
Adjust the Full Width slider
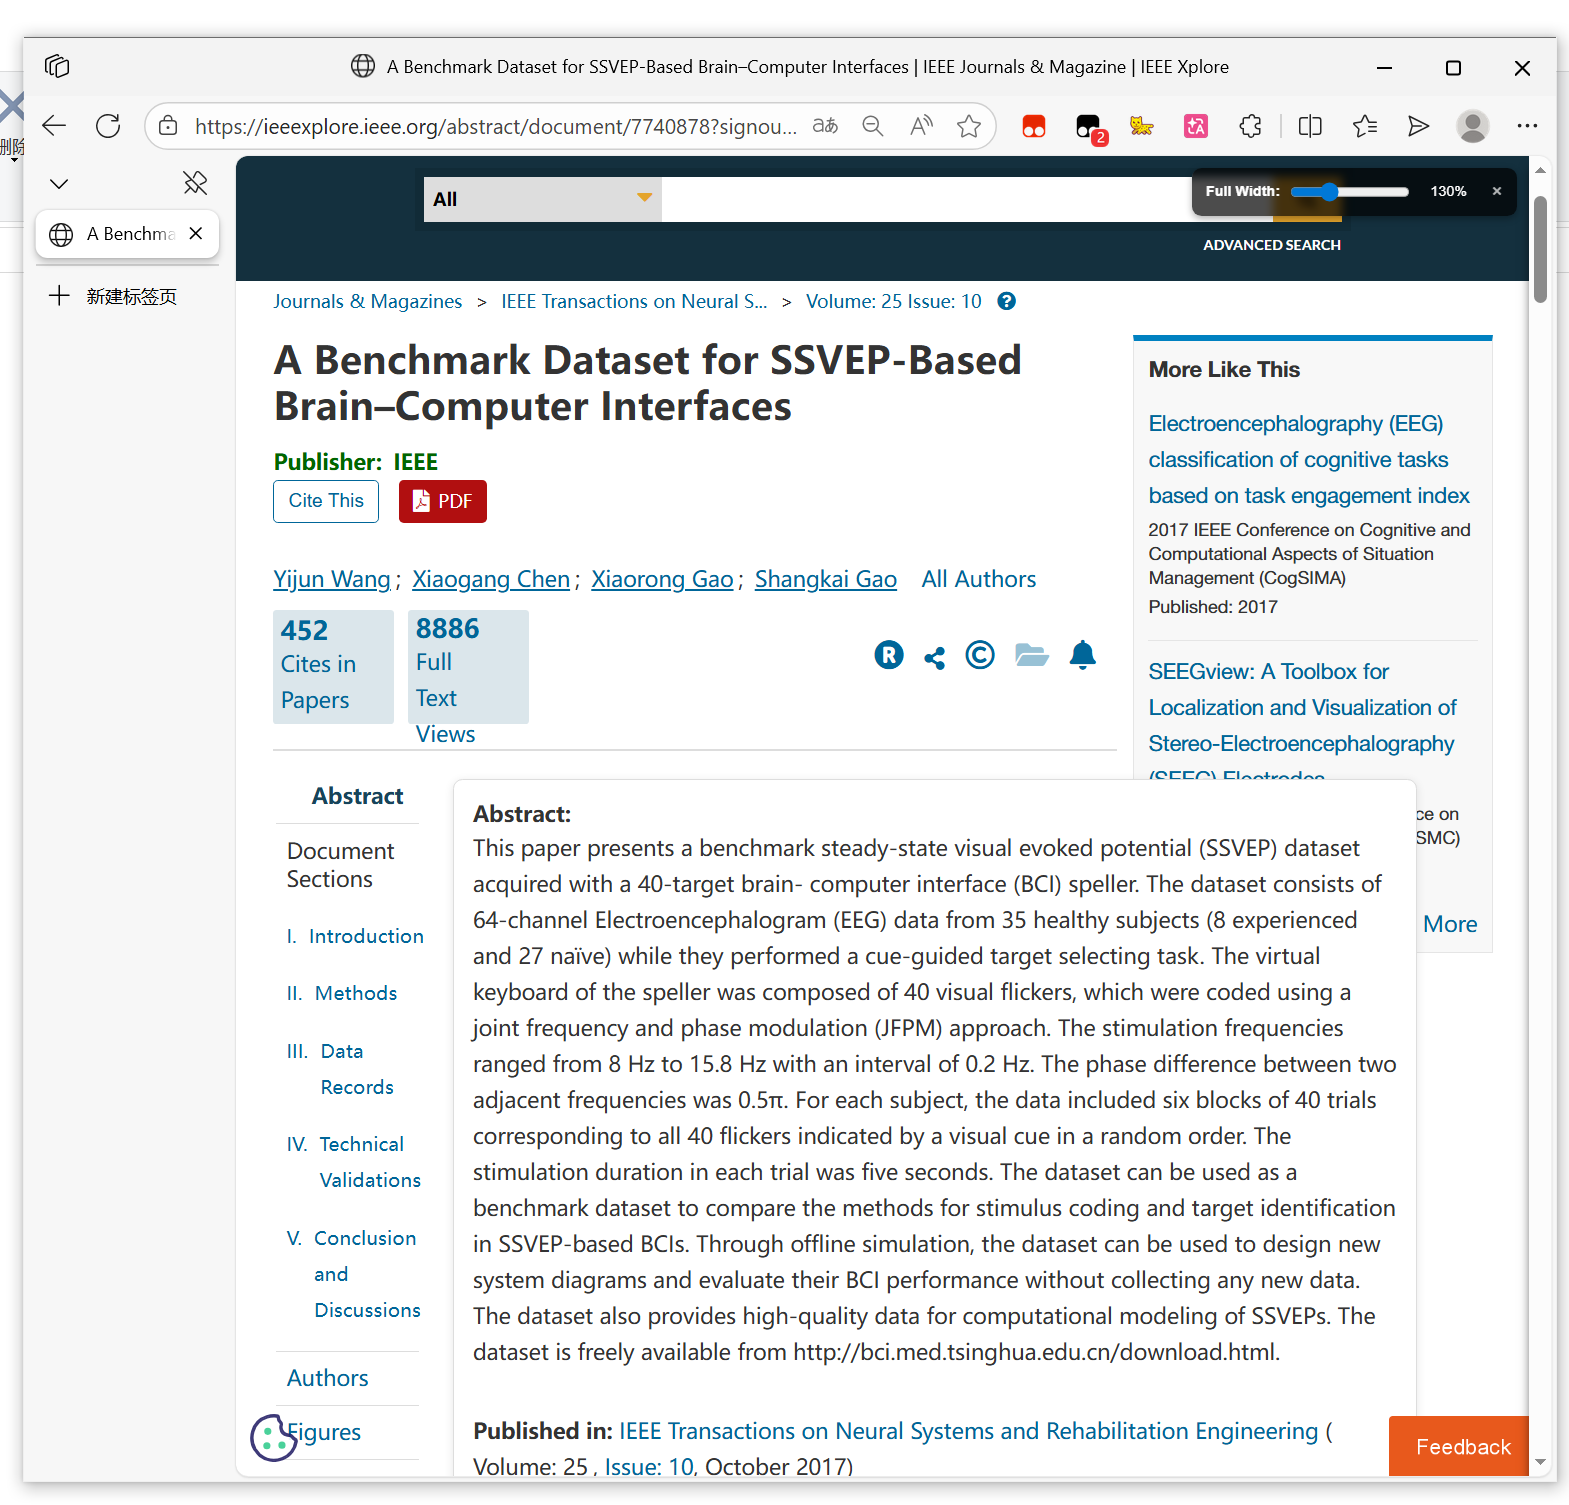pos(1349,192)
